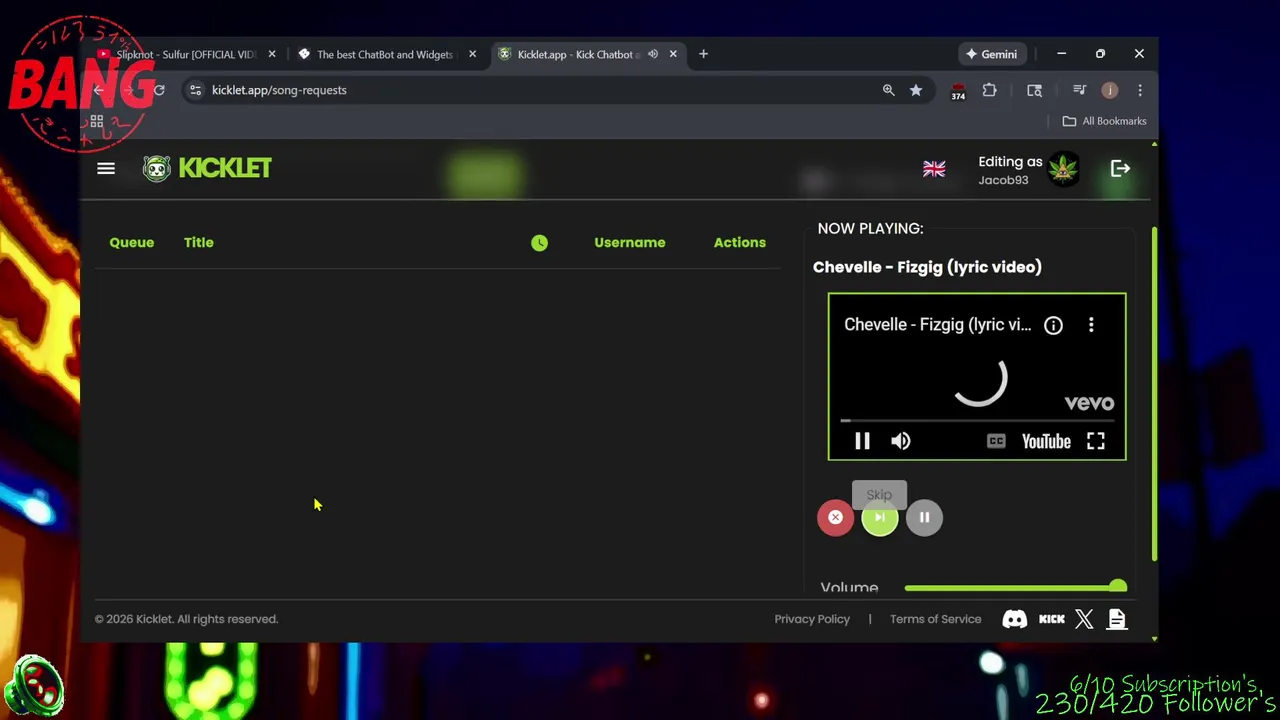Screen dimensions: 1280x720
Task: Toggle closed captions in YouTube player
Action: pos(996,441)
